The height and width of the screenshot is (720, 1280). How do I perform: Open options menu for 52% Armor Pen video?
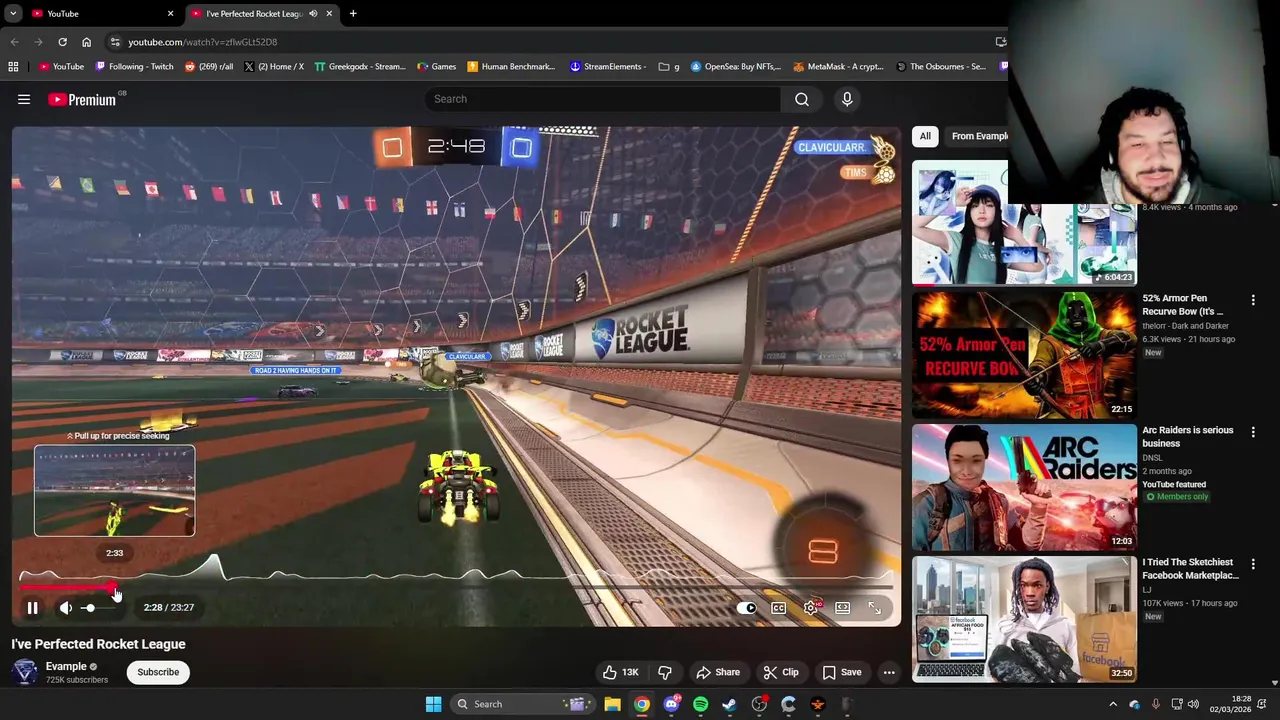(1253, 300)
